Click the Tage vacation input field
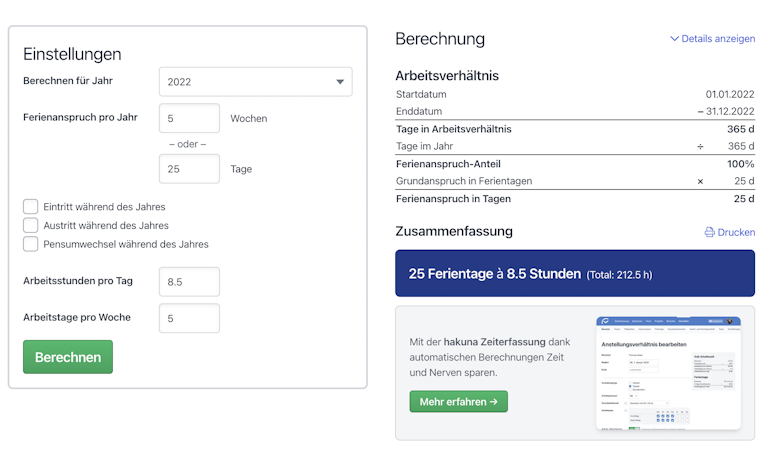 click(x=189, y=169)
